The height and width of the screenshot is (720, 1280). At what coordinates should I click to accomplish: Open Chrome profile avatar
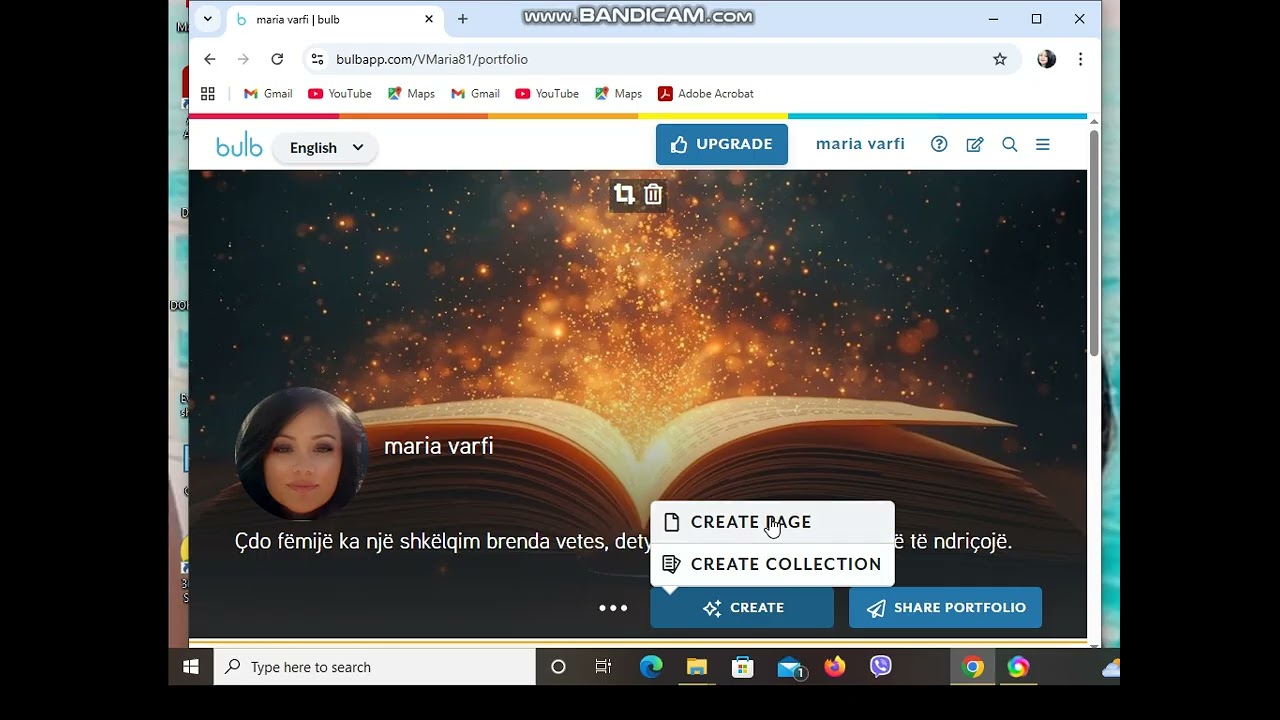click(1046, 59)
